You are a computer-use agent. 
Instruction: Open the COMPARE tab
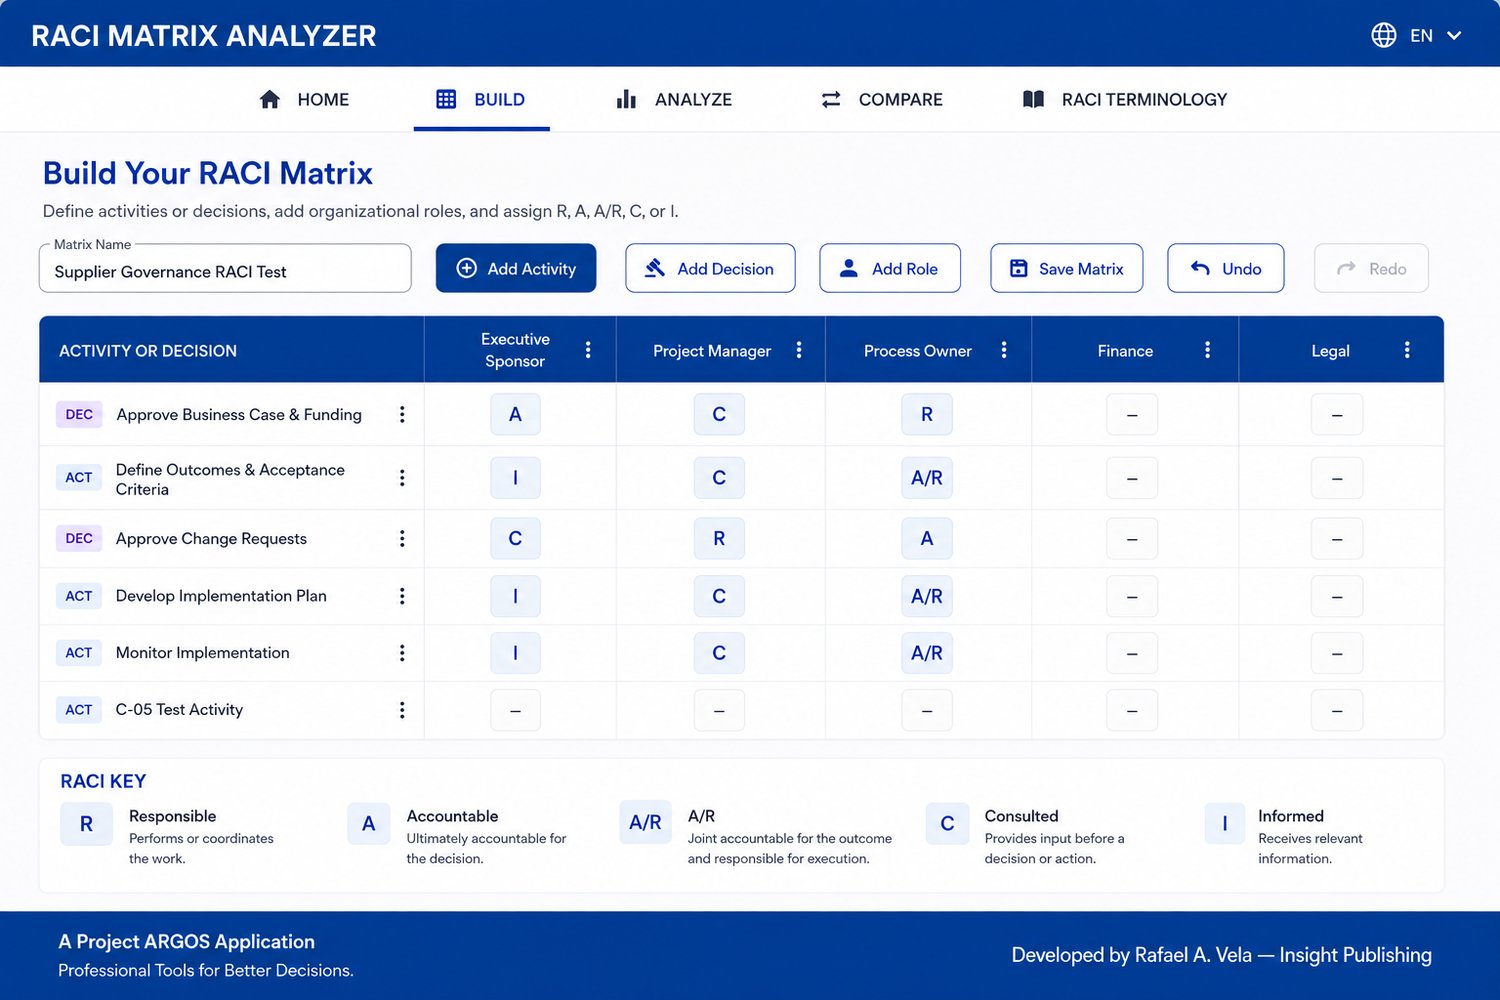[881, 99]
